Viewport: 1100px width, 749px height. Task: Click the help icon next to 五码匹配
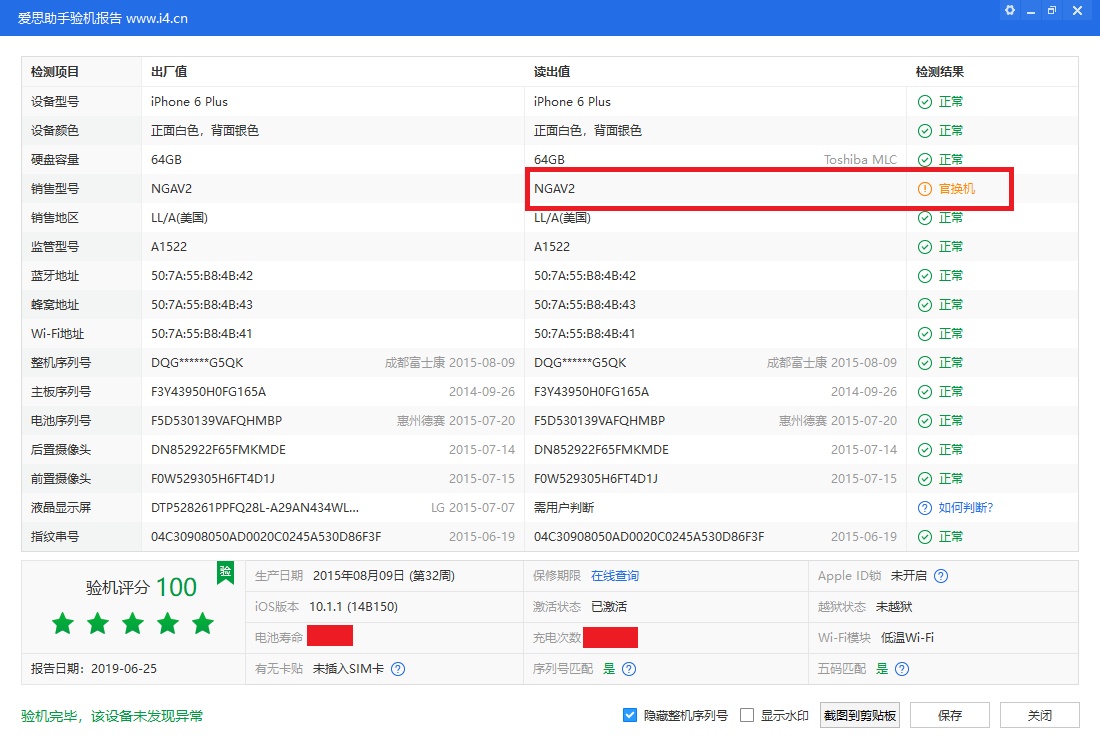point(902,669)
